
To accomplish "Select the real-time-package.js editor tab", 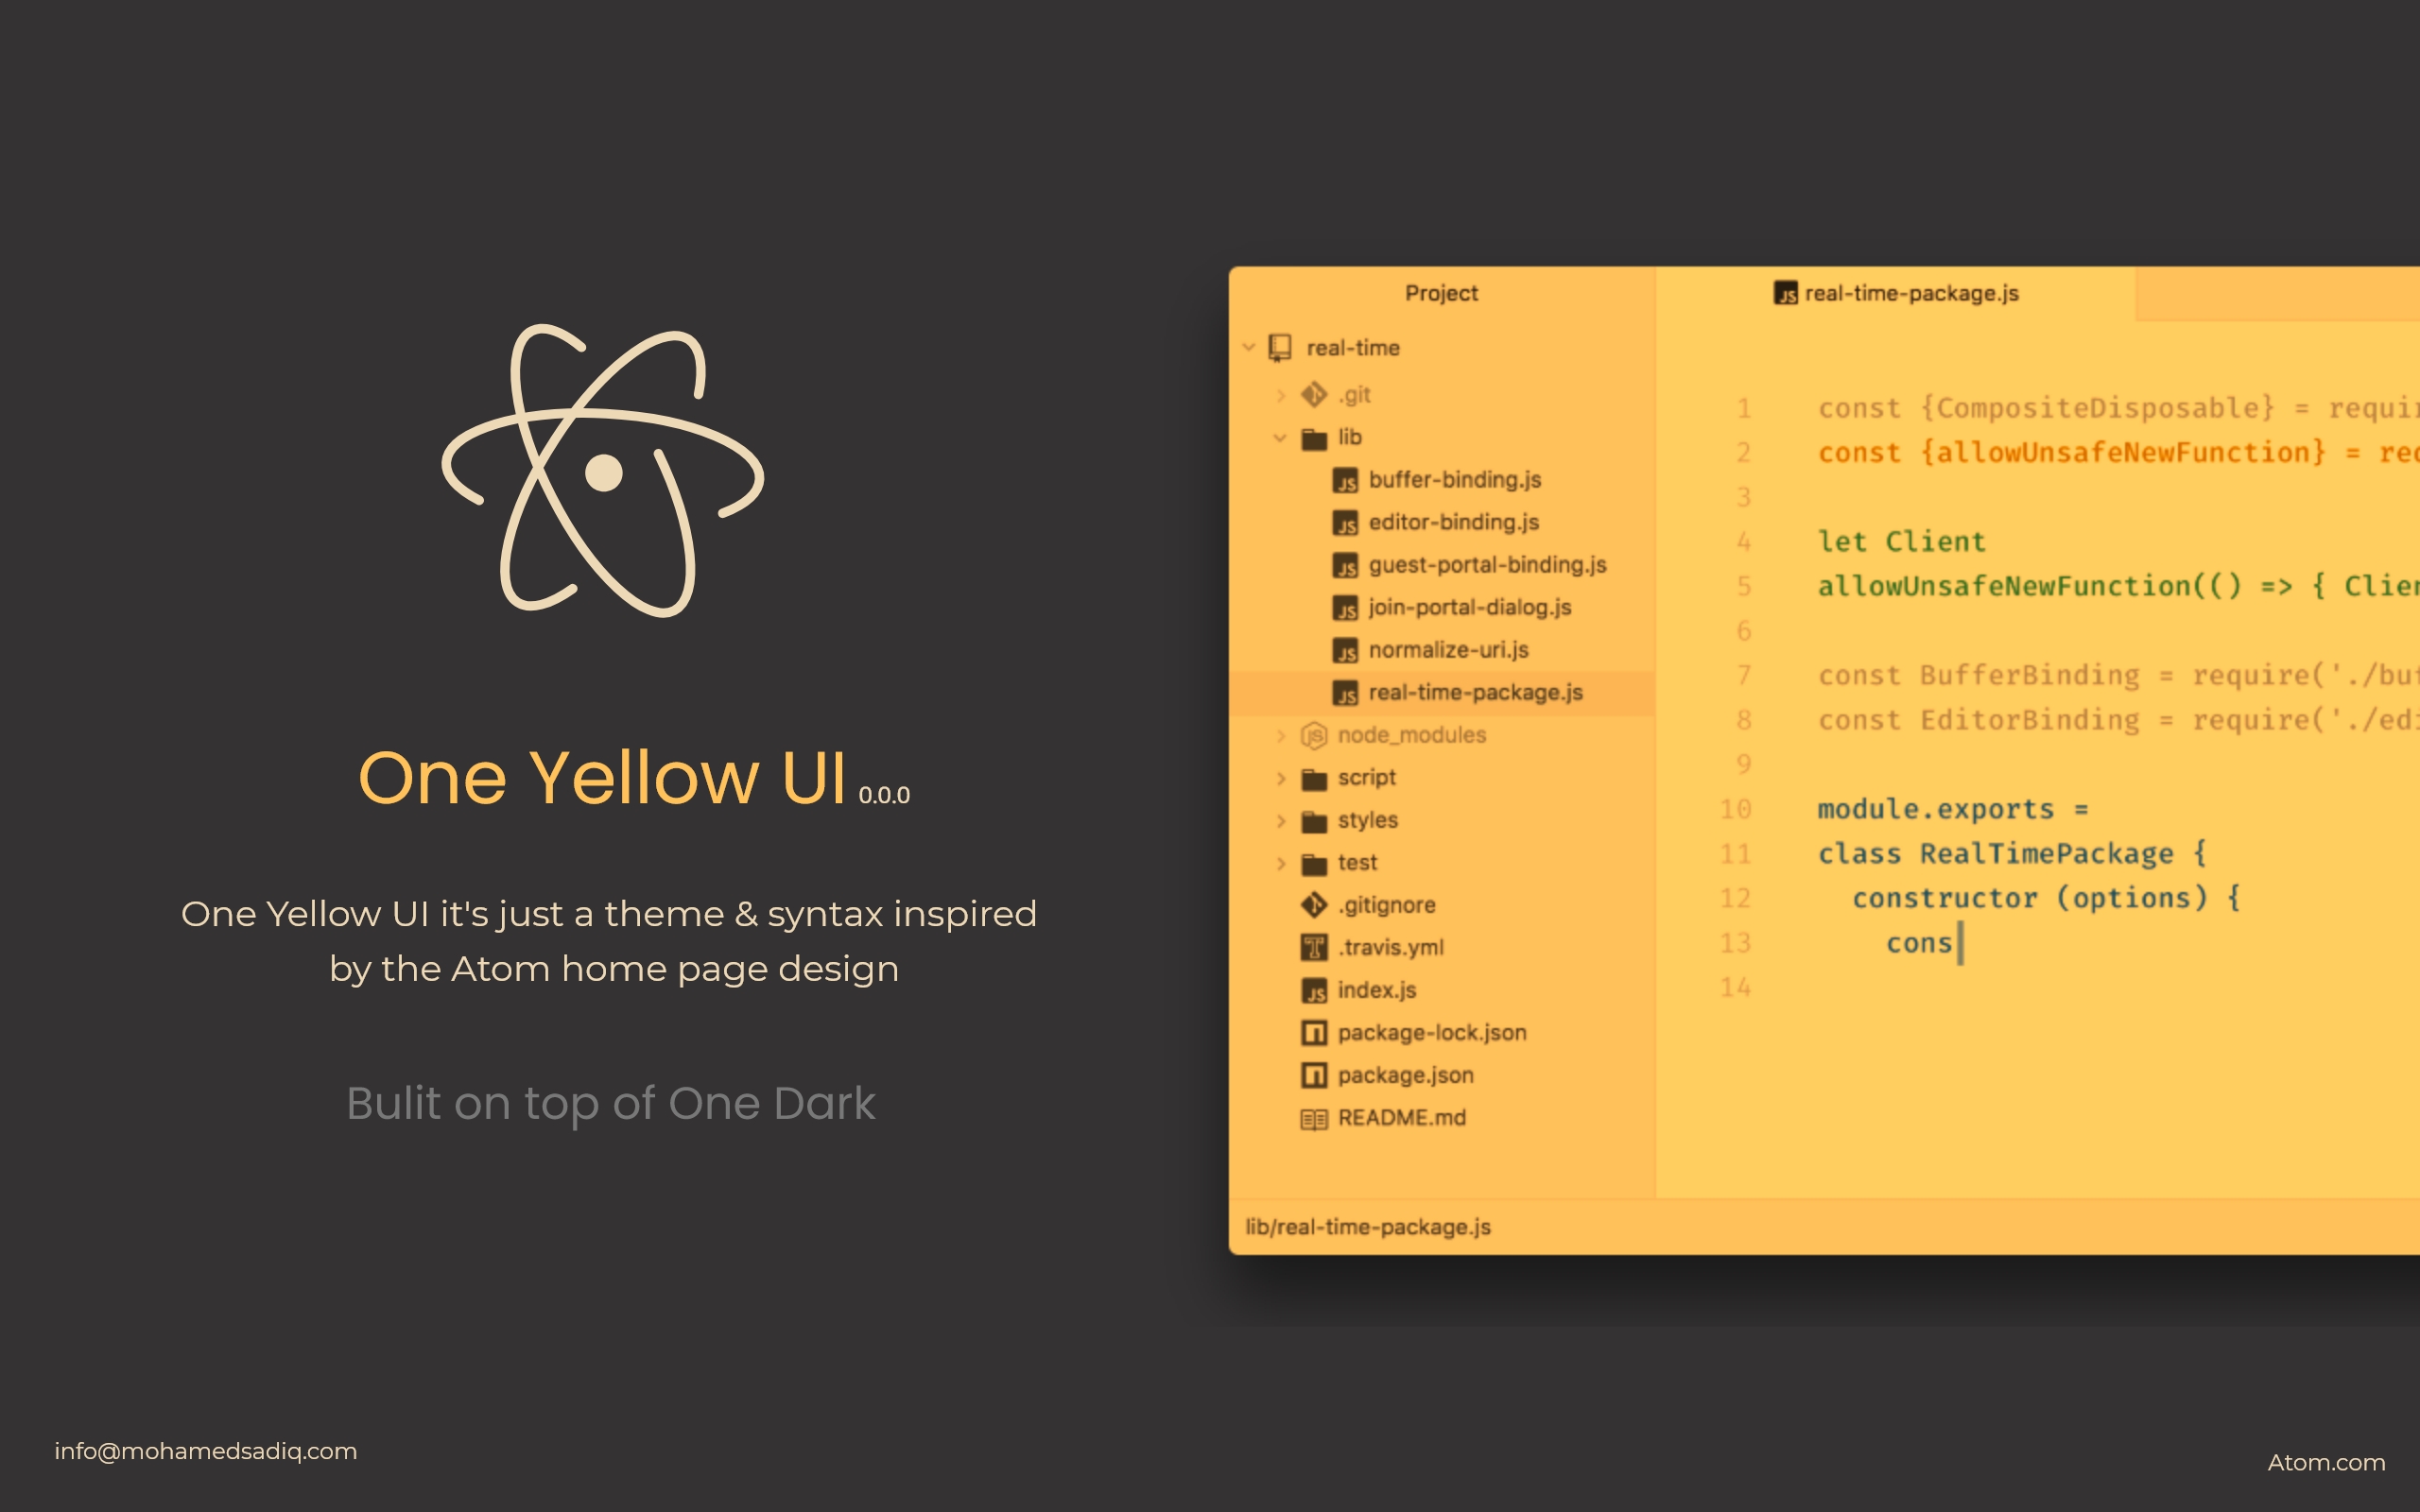I will coord(1896,294).
